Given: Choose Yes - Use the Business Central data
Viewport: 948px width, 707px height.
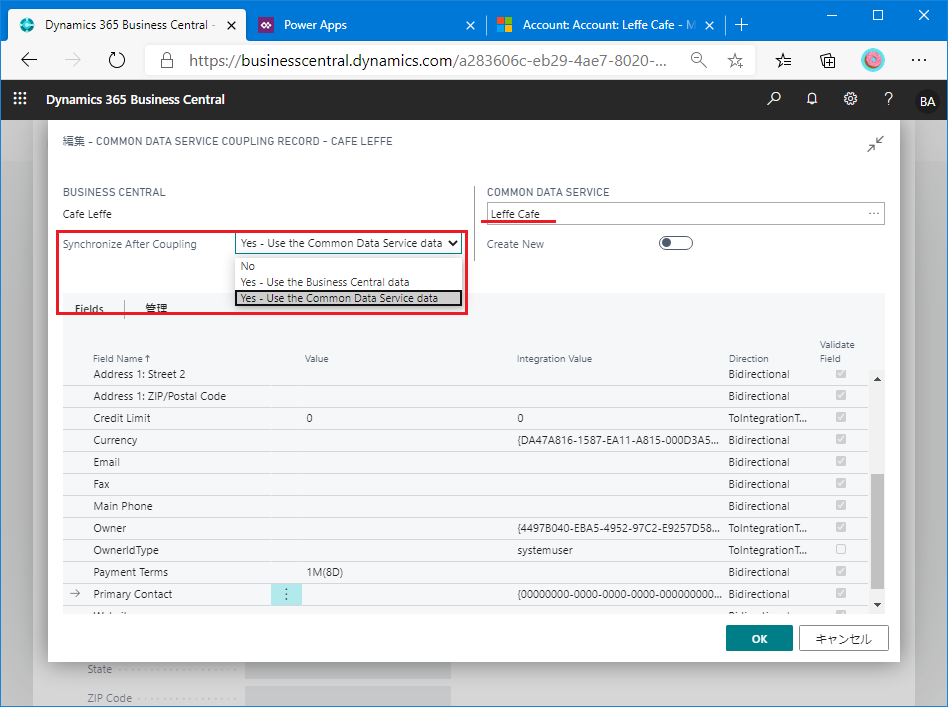Looking at the screenshot, I should (348, 282).
